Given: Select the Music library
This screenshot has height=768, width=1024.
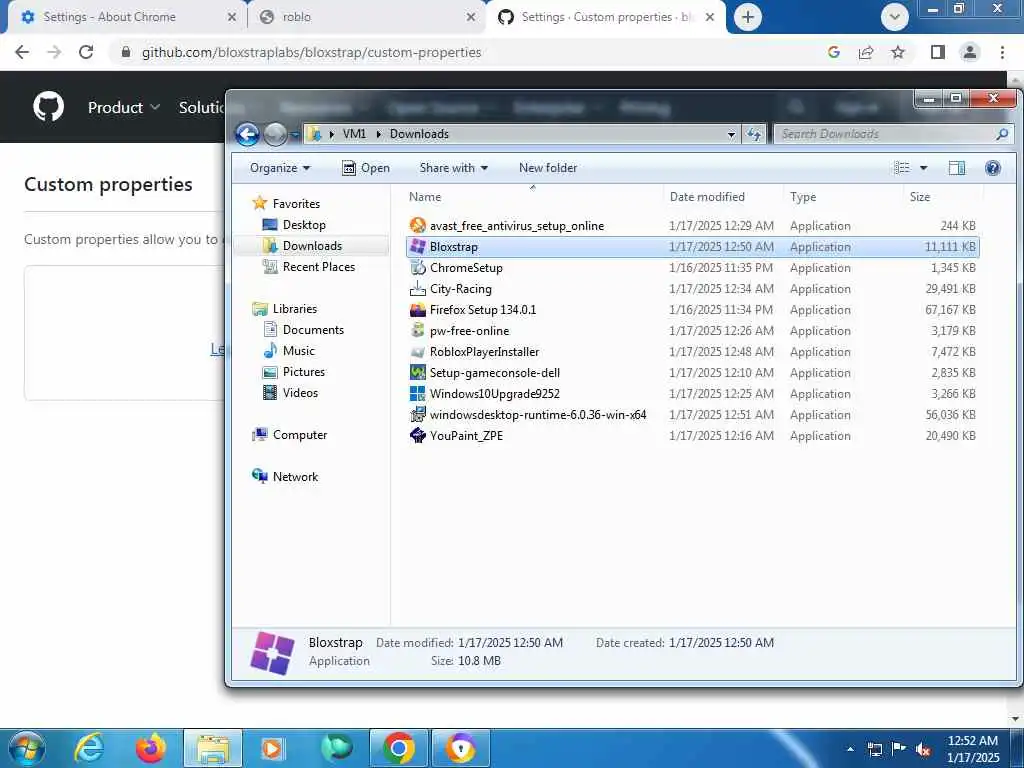Looking at the screenshot, I should 289,351.
